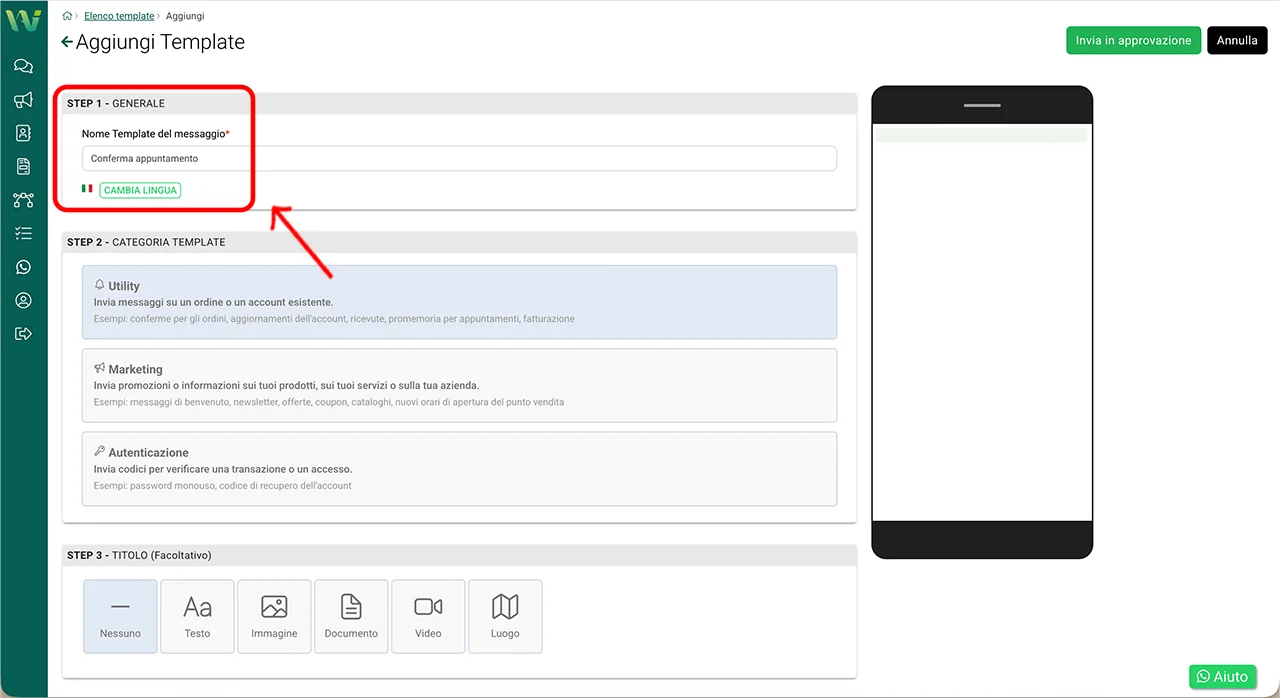Screen dimensions: 1280x698
Task: Click the Invia in approvazione button
Action: (1133, 40)
